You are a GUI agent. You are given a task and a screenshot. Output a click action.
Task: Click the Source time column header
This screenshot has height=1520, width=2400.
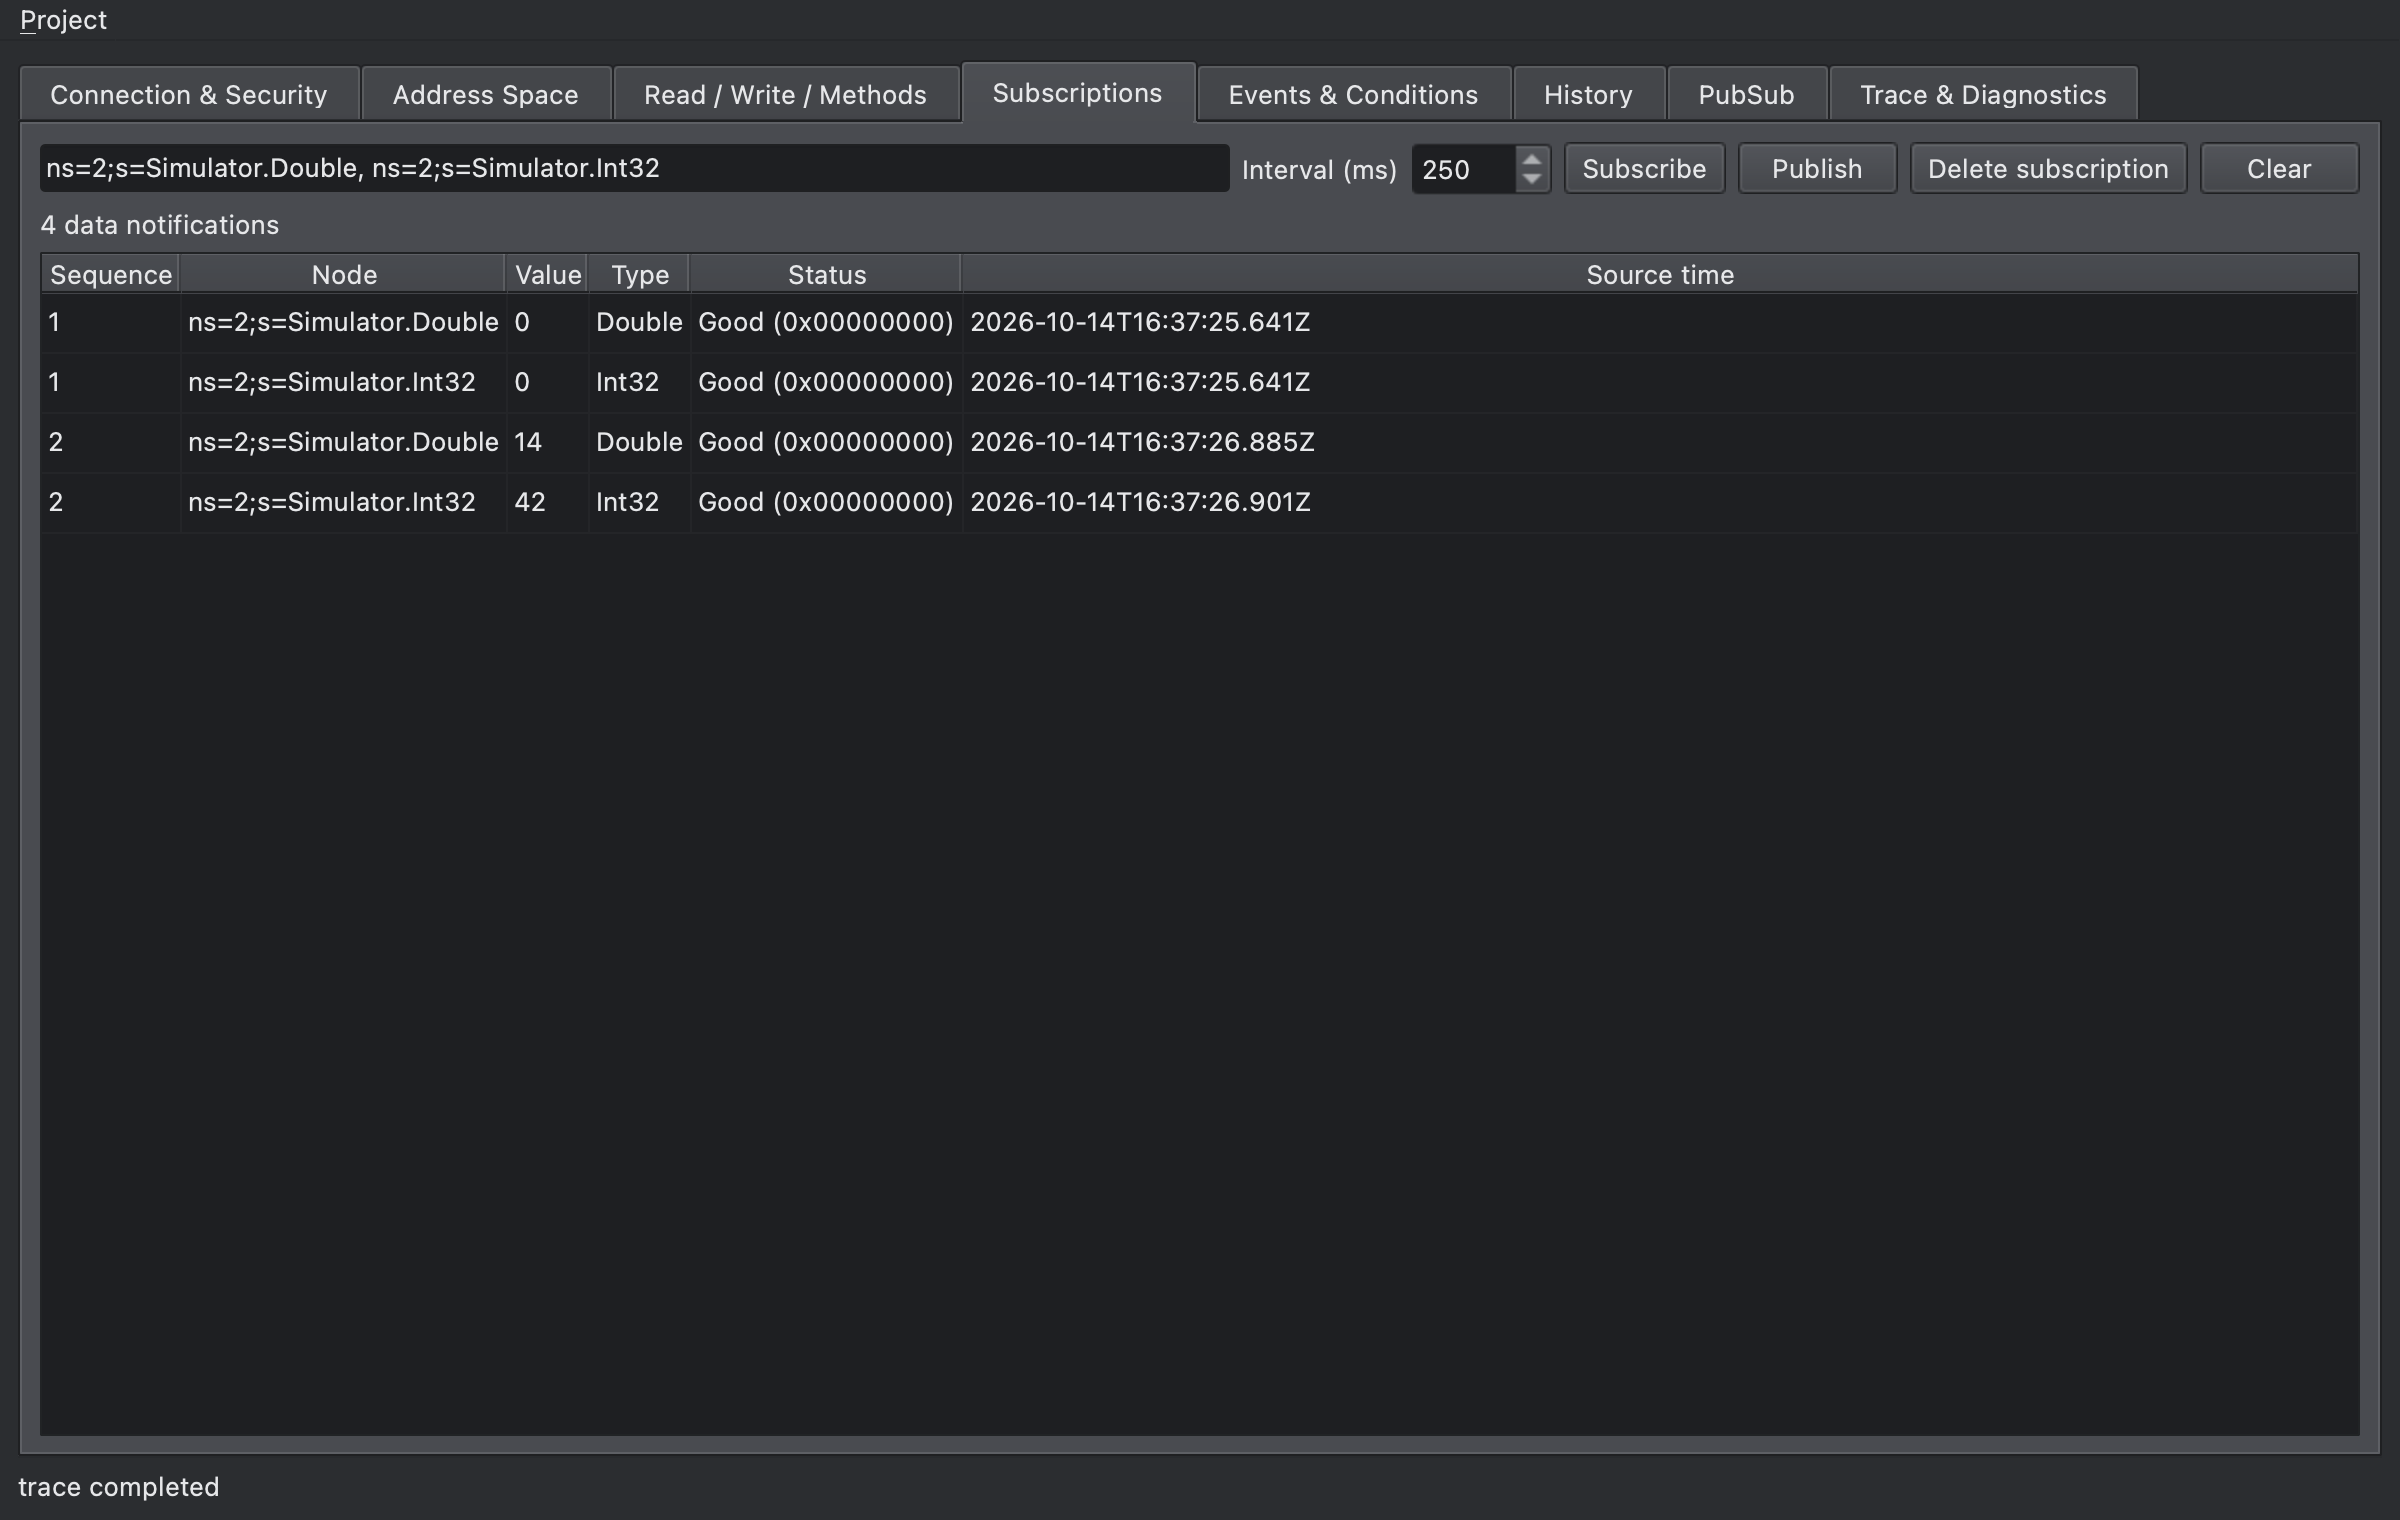point(1660,274)
